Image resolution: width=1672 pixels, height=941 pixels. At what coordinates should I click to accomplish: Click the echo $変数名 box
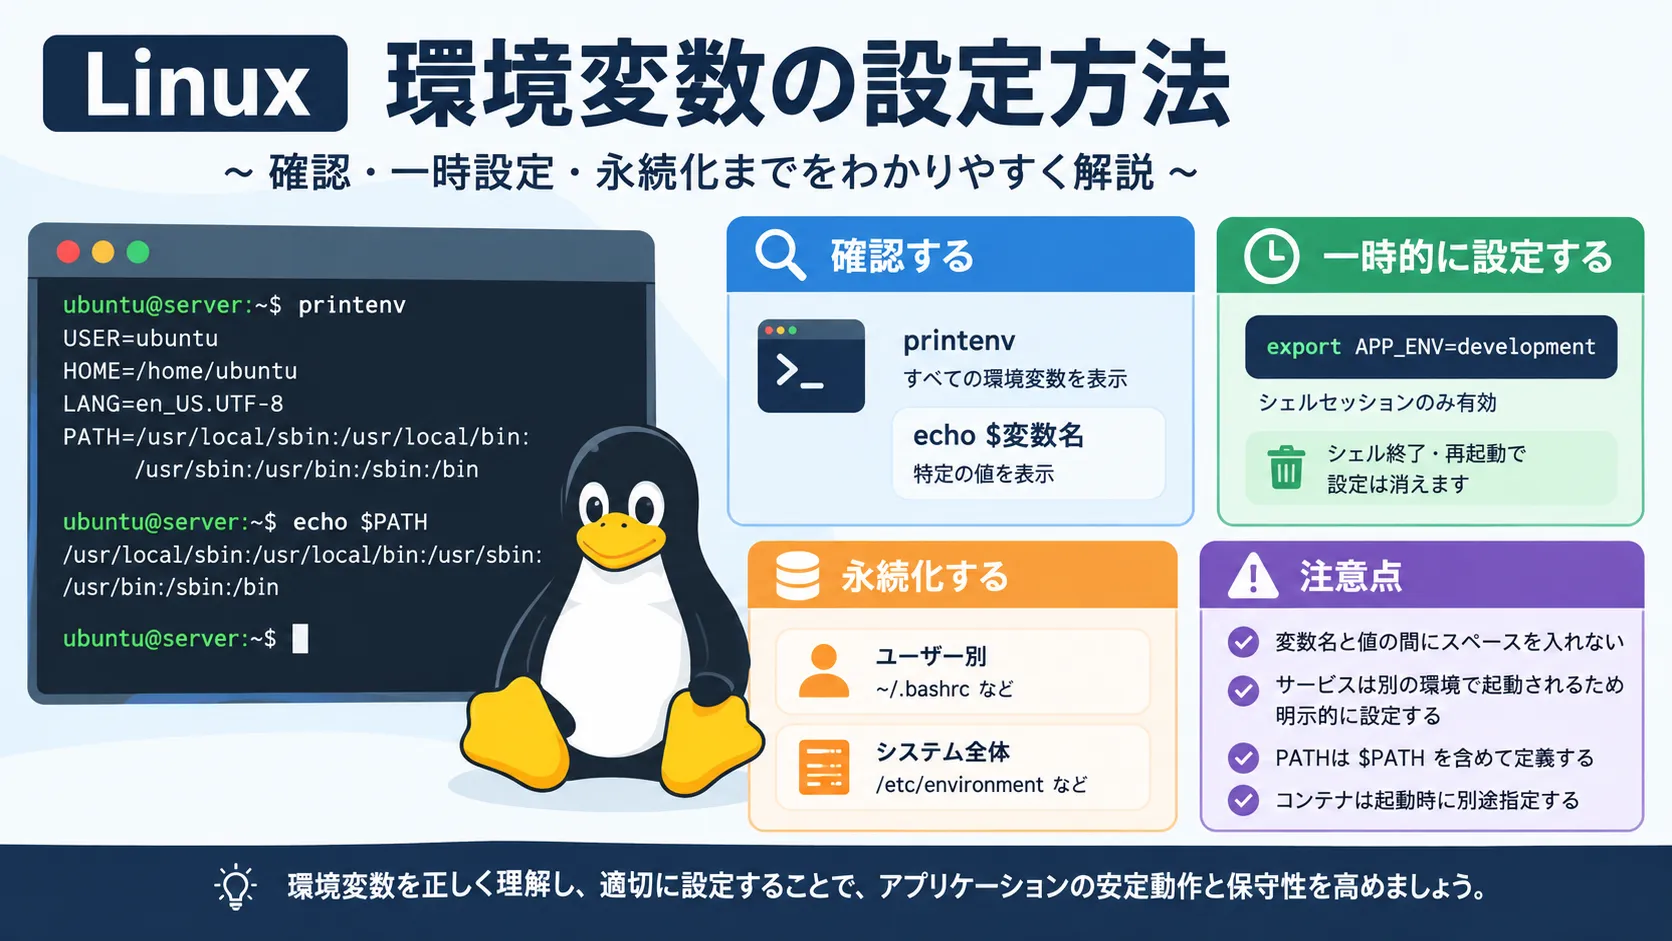point(1029,453)
